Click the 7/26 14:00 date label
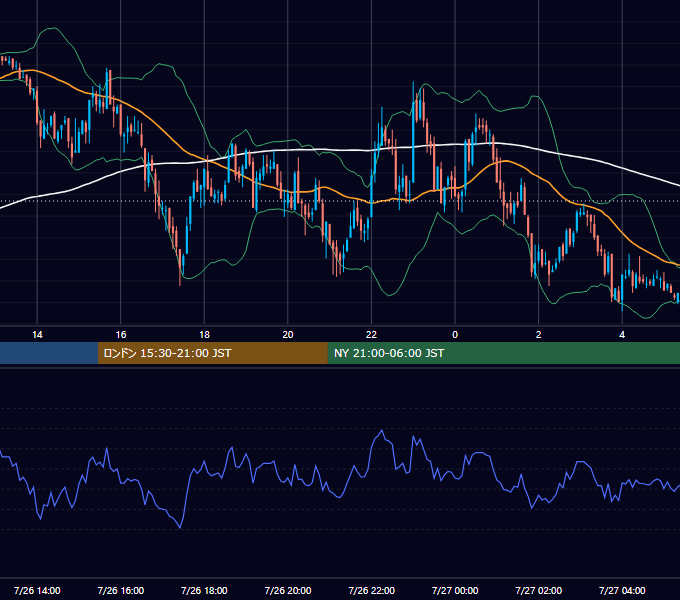The width and height of the screenshot is (680, 600). point(37,590)
